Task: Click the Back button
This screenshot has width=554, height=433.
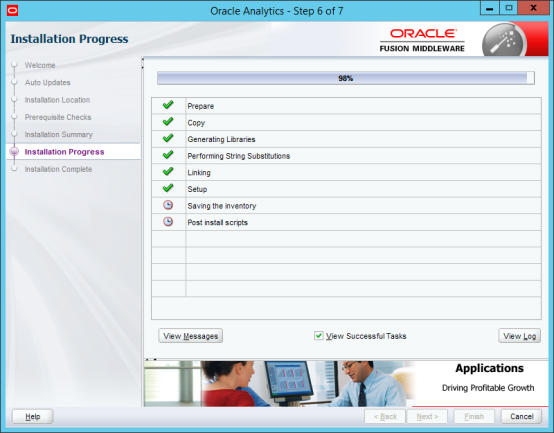Action: tap(385, 416)
